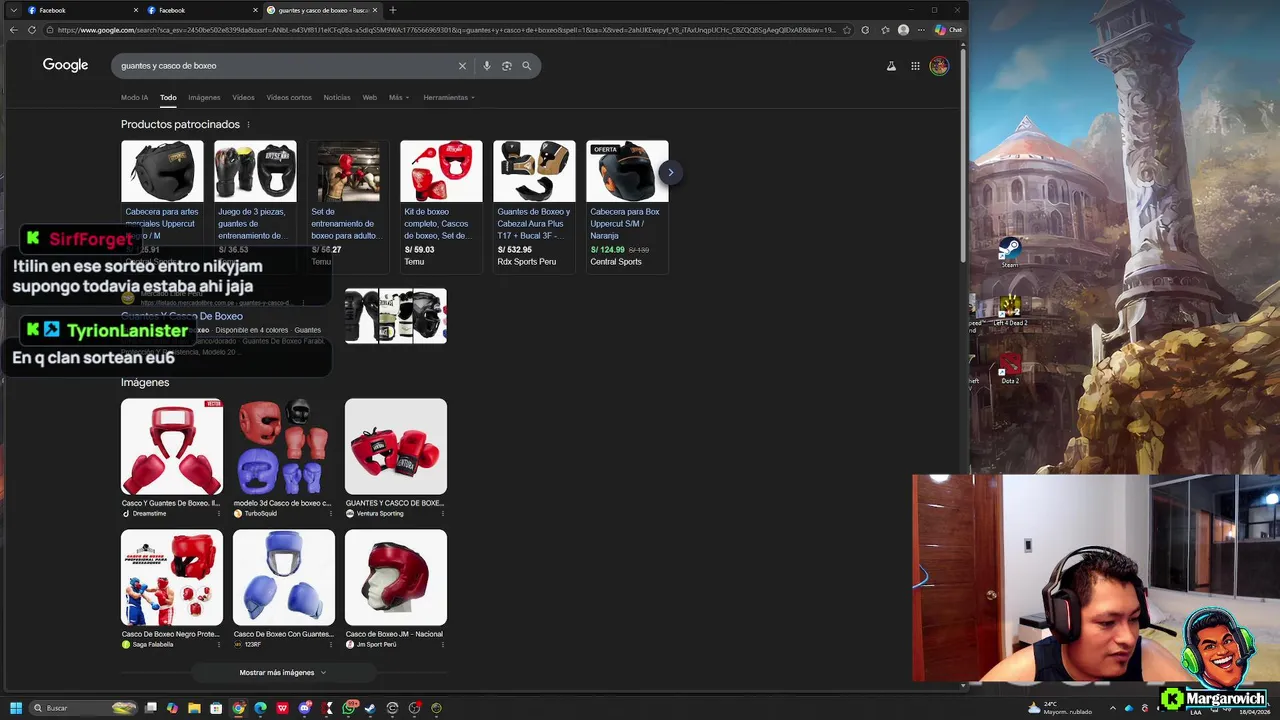Image resolution: width=1280 pixels, height=720 pixels.
Task: Switch to Modo IA tab
Action: 134,97
